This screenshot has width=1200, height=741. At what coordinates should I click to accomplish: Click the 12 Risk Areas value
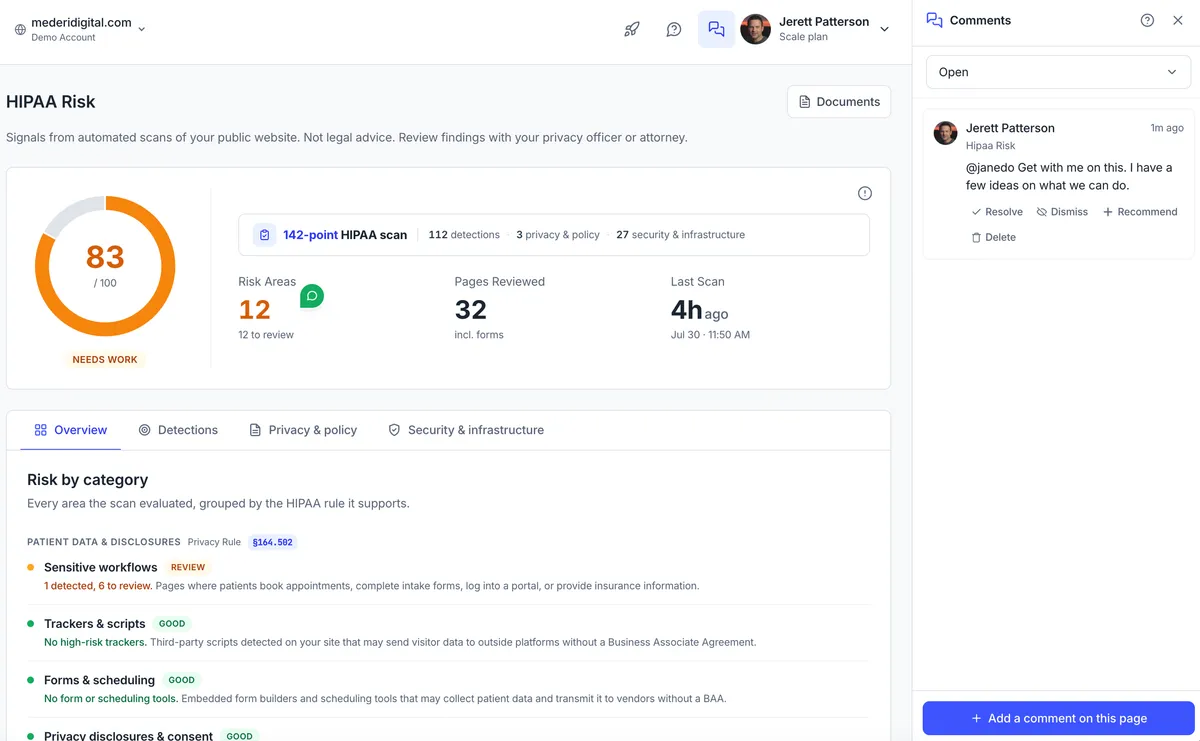coord(254,310)
